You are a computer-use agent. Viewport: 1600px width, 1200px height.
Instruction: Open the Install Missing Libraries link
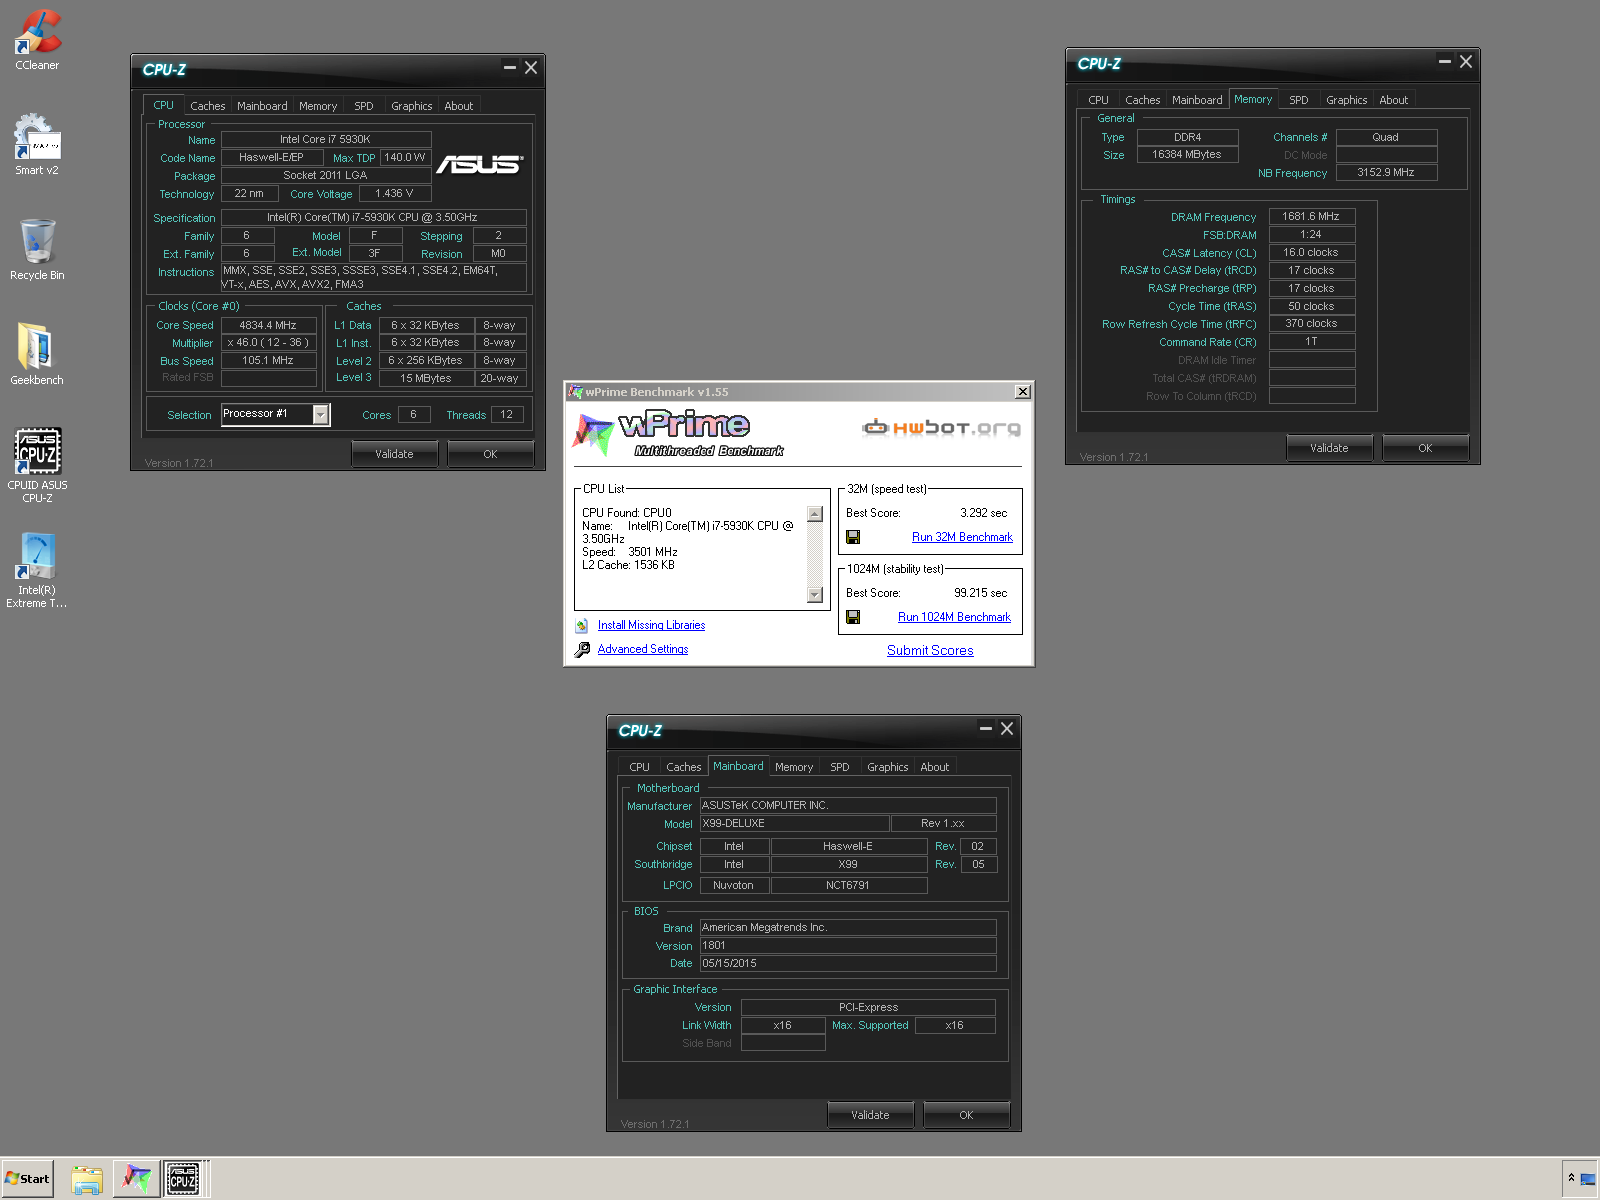click(x=651, y=625)
